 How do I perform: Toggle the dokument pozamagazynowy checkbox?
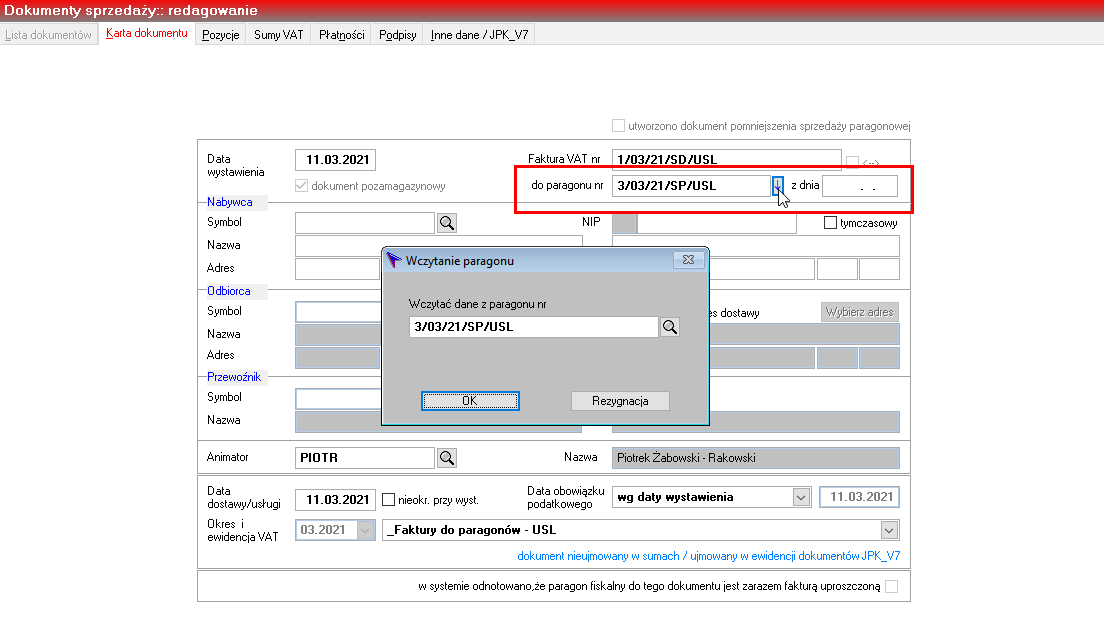(x=301, y=185)
